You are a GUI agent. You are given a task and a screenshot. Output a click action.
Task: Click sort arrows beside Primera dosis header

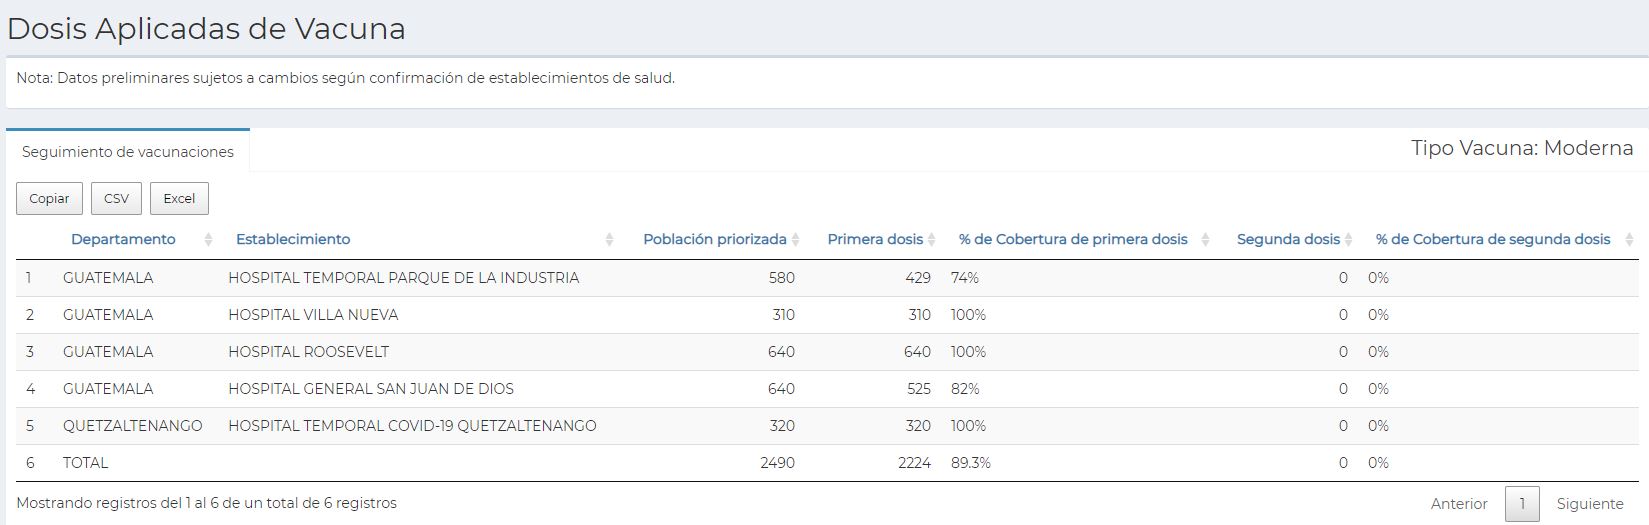(x=931, y=240)
